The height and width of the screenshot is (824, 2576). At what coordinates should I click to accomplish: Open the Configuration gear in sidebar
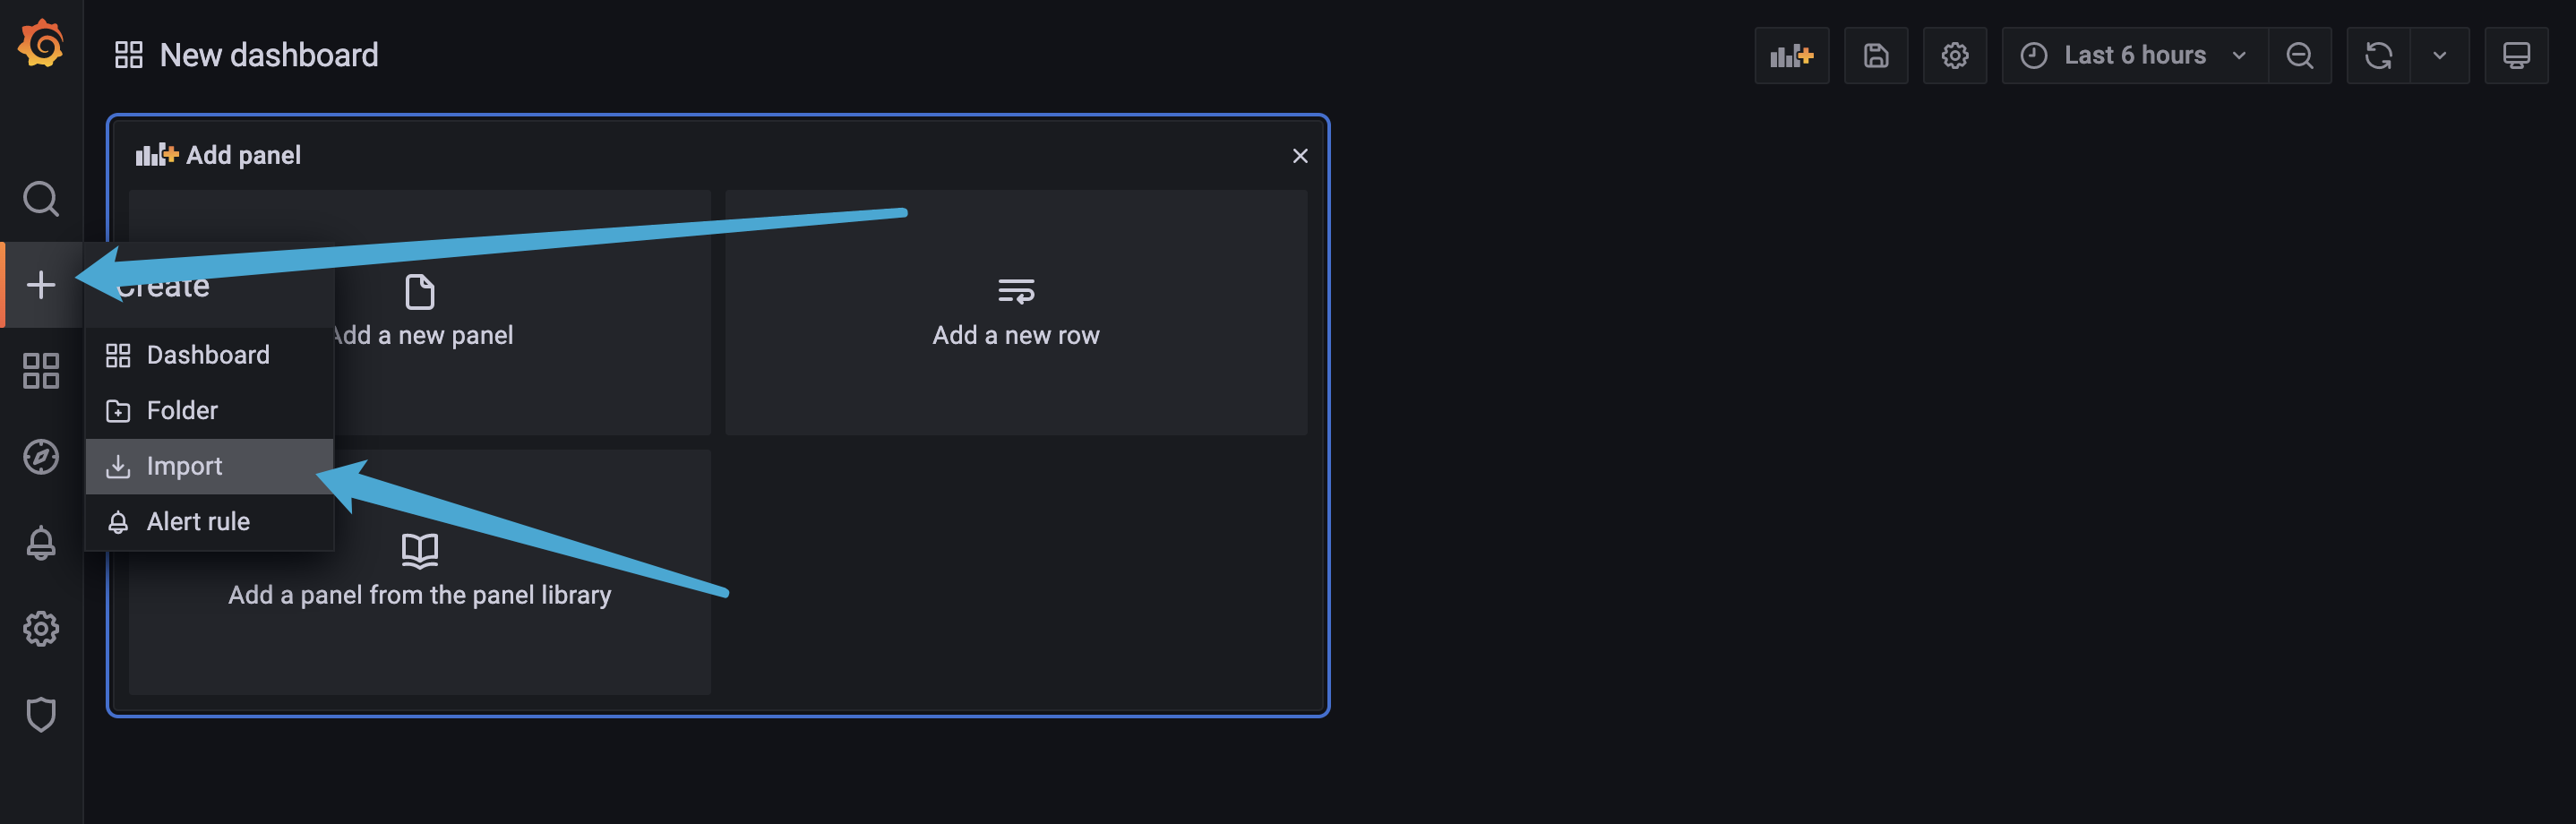point(41,629)
